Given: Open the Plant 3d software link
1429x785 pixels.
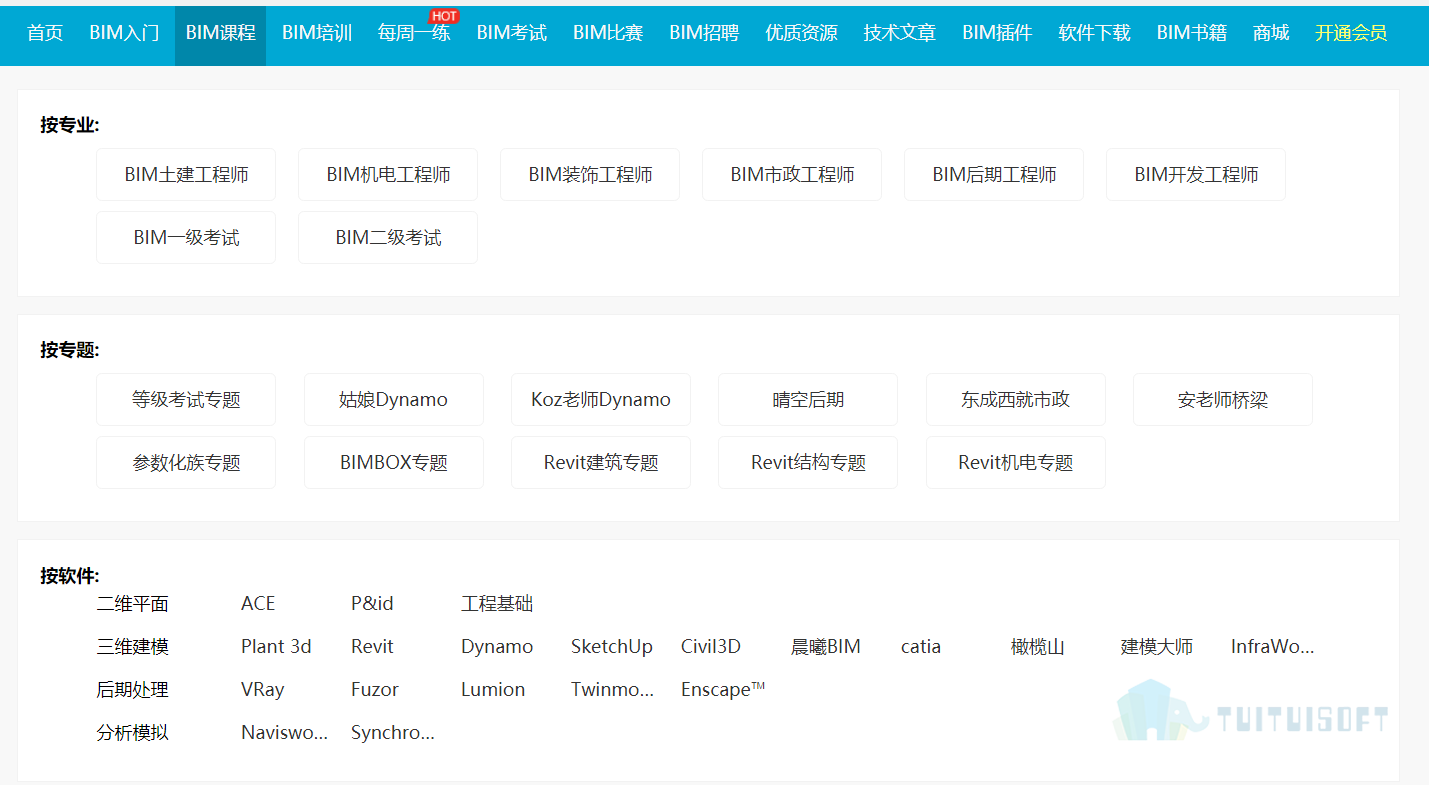Looking at the screenshot, I should [276, 647].
